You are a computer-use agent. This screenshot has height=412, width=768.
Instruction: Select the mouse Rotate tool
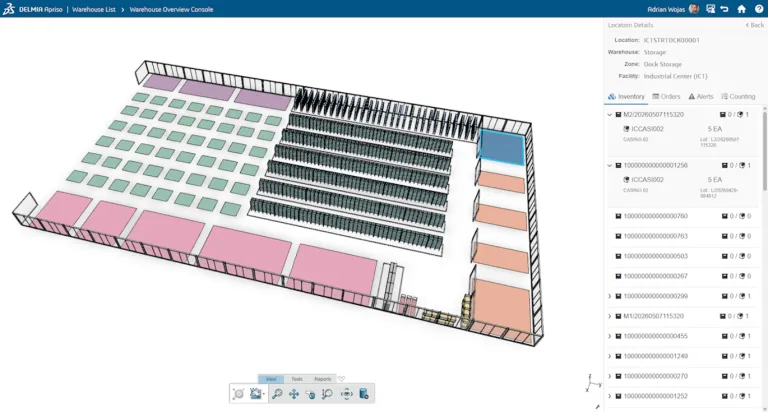point(310,394)
